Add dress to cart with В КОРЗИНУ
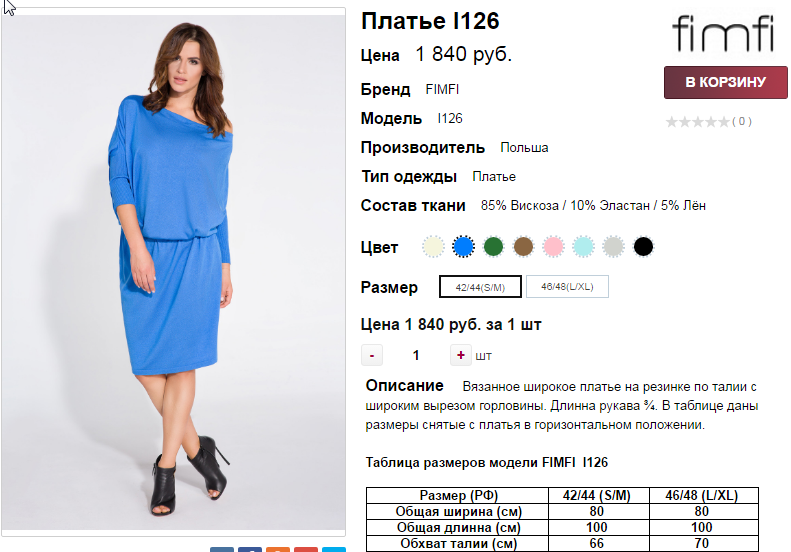The width and height of the screenshot is (791, 552). click(725, 82)
